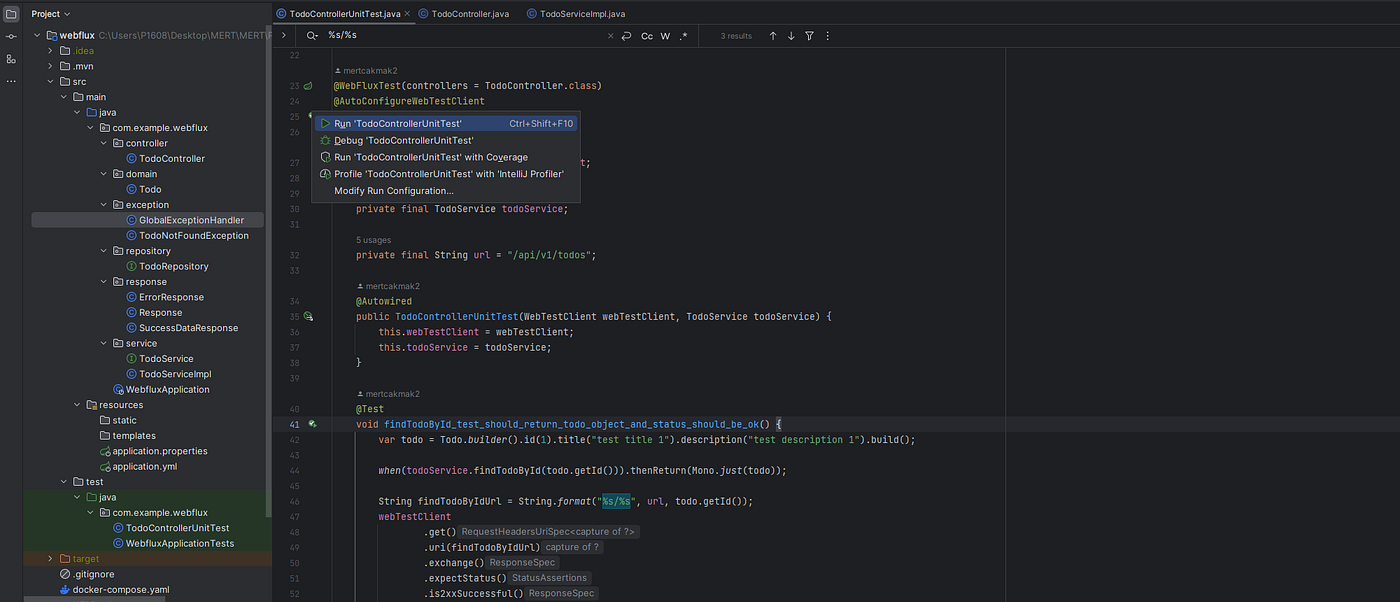Click the run gutter icon beside findTodoById test

pos(312,424)
